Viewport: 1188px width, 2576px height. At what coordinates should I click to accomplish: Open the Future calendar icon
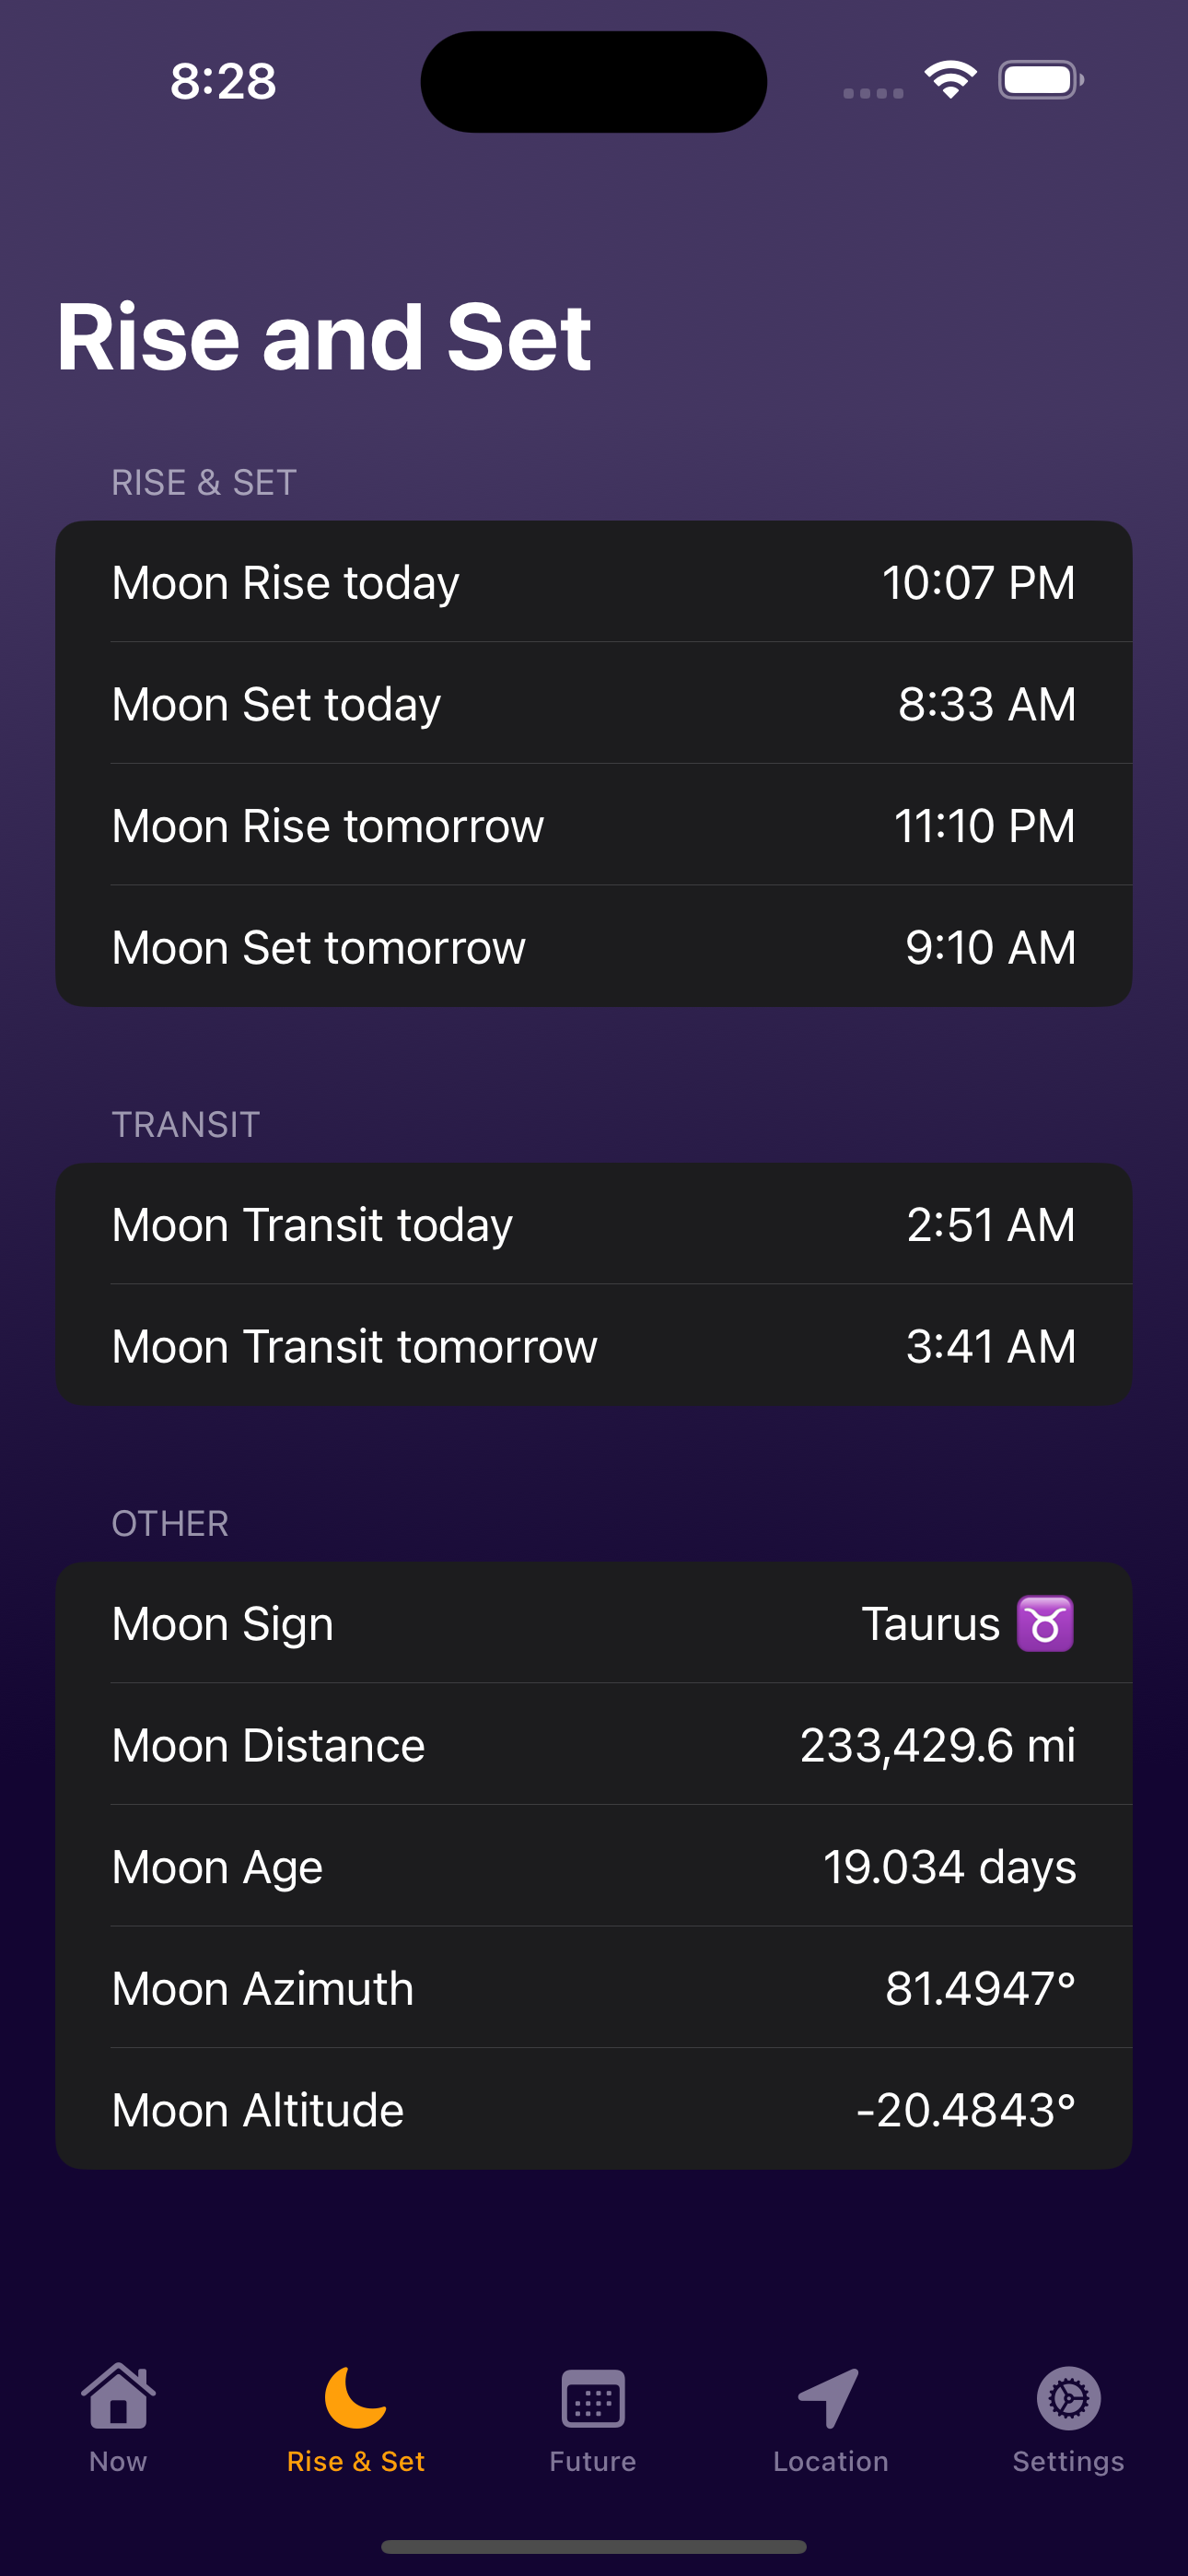[593, 2398]
